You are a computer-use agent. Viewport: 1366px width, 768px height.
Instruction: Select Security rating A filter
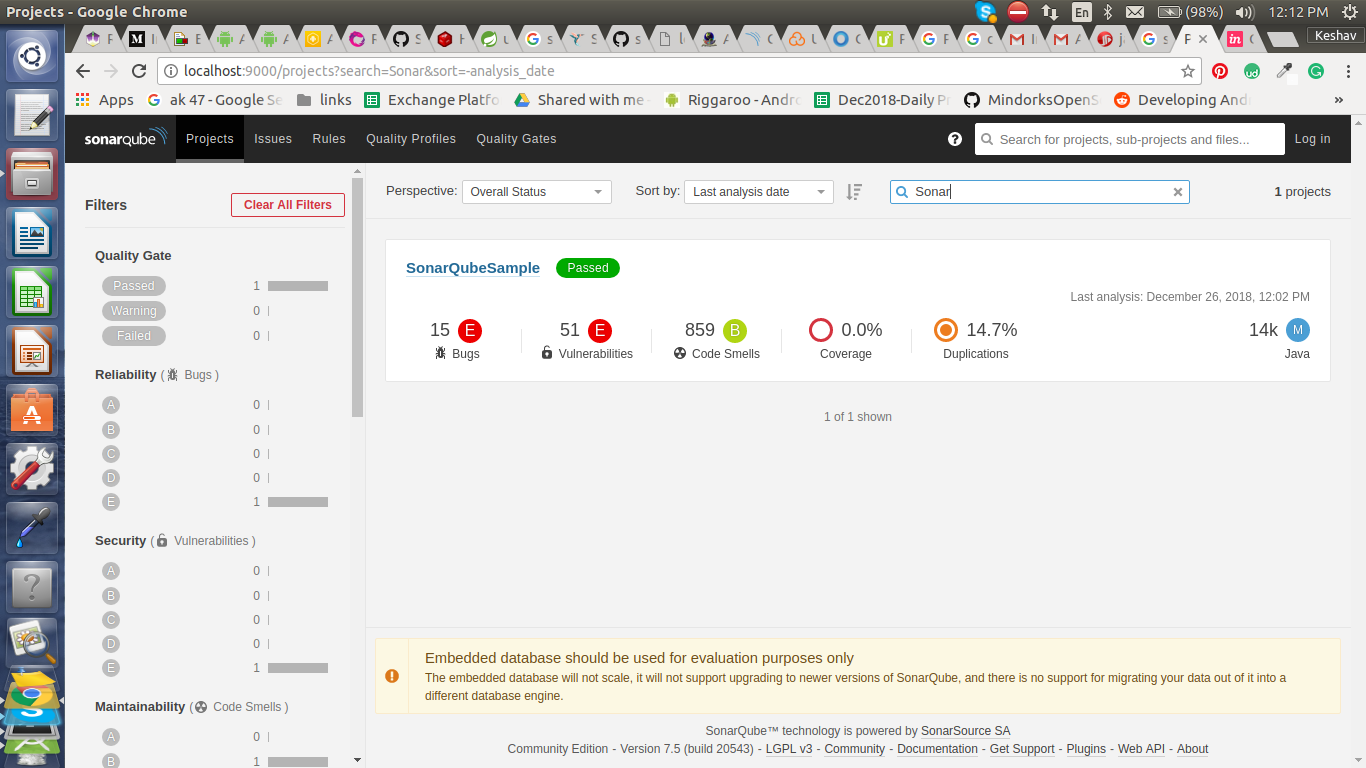(111, 571)
